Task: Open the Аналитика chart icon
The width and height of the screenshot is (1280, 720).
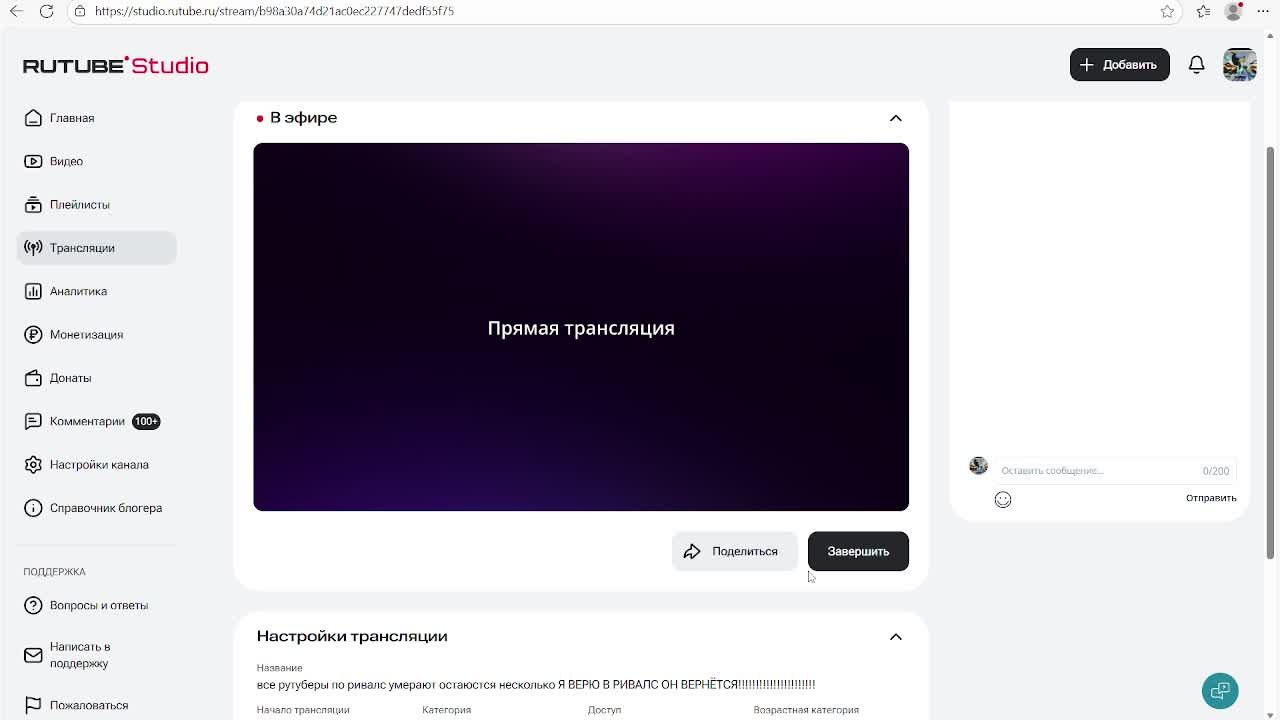Action: click(x=33, y=291)
